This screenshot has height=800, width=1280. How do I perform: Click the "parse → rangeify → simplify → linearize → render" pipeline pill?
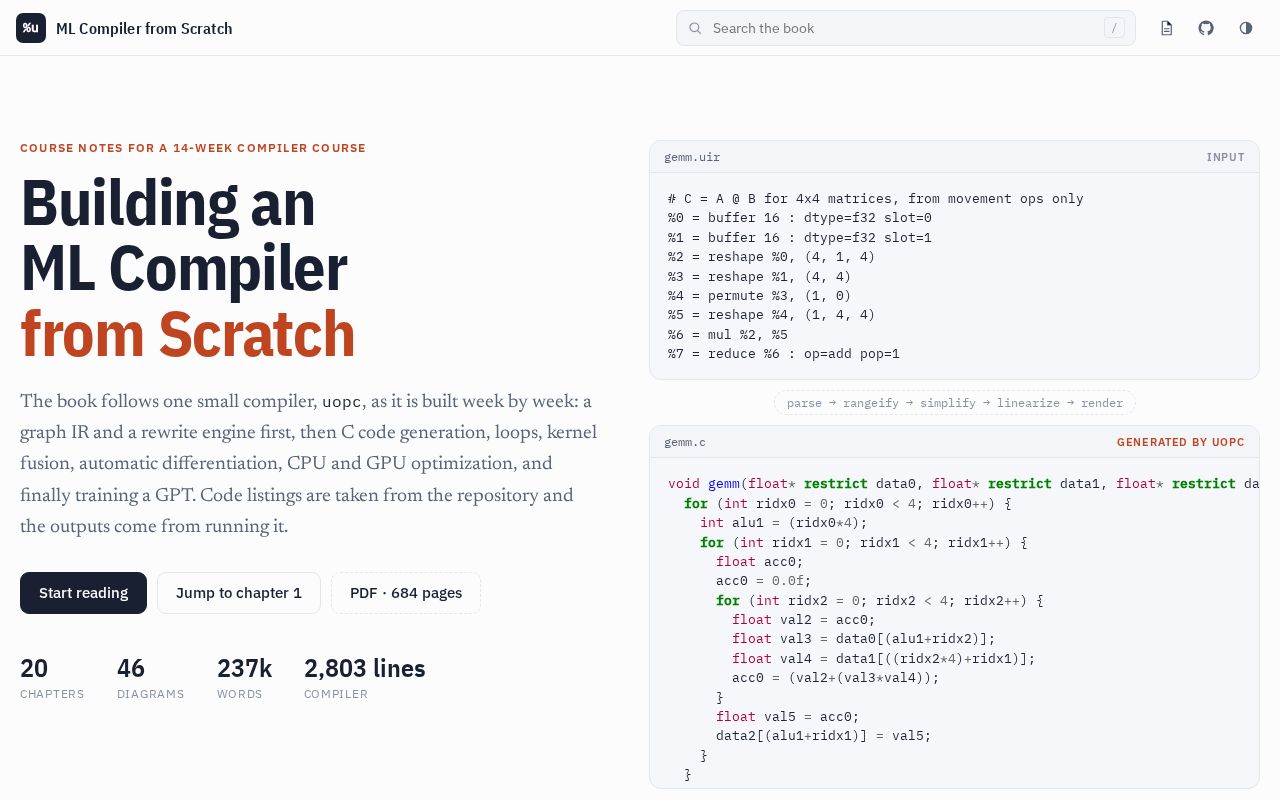click(x=955, y=403)
